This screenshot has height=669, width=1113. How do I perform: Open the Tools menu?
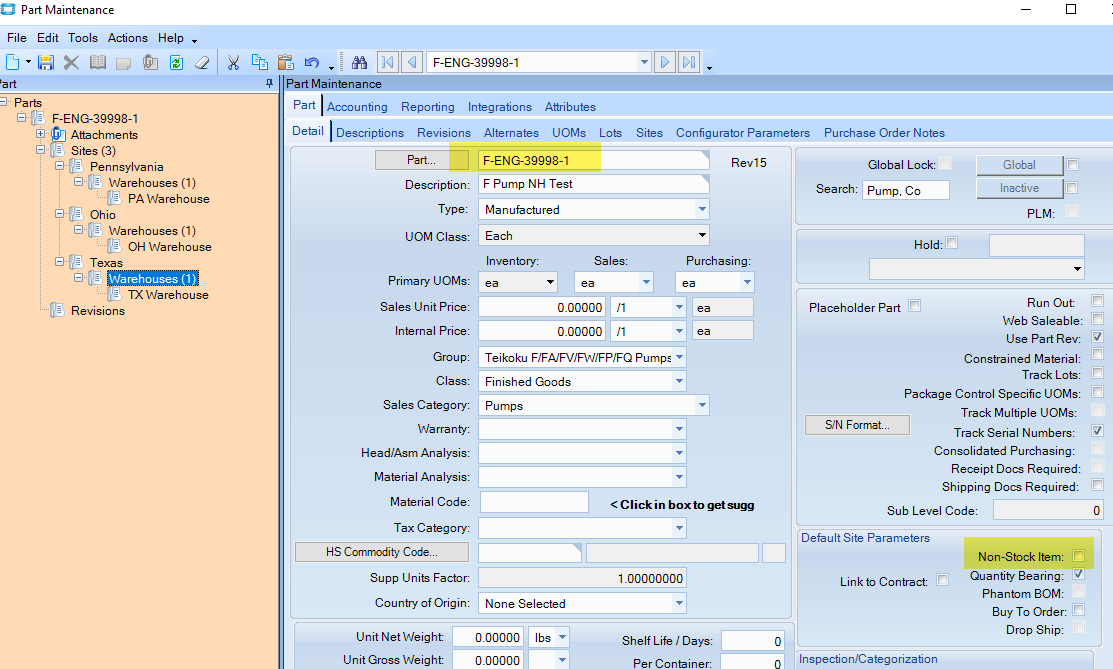83,38
